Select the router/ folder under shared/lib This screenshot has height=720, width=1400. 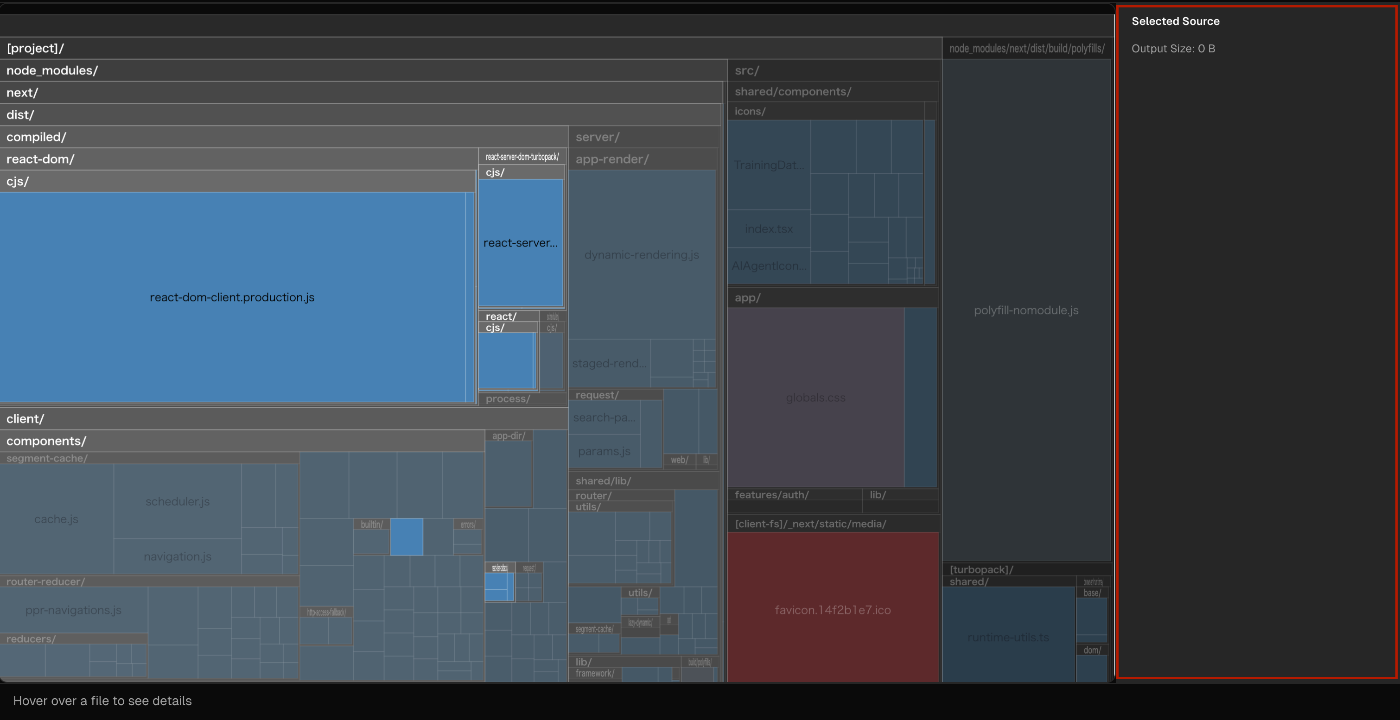tap(621, 496)
